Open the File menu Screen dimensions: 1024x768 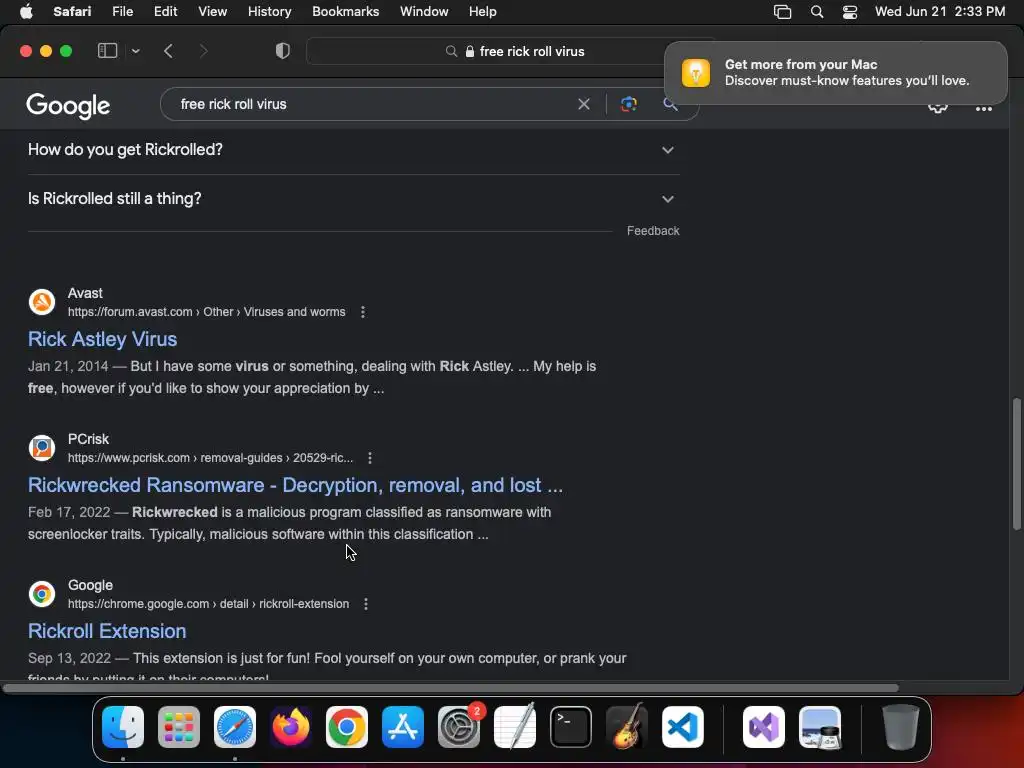[122, 12]
